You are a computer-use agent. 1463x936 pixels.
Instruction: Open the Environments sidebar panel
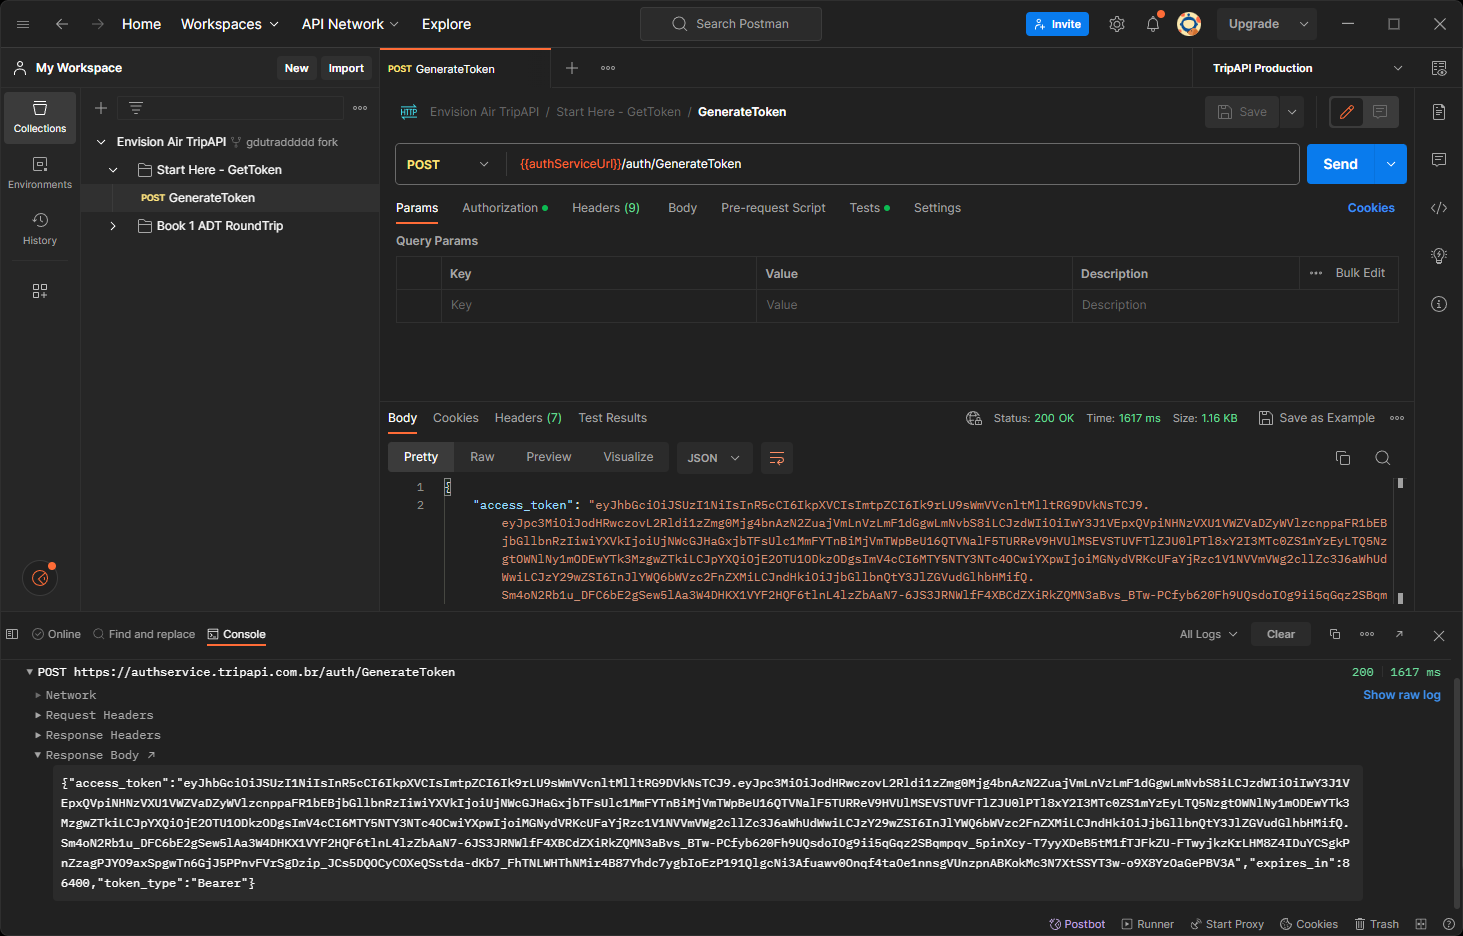pyautogui.click(x=40, y=173)
